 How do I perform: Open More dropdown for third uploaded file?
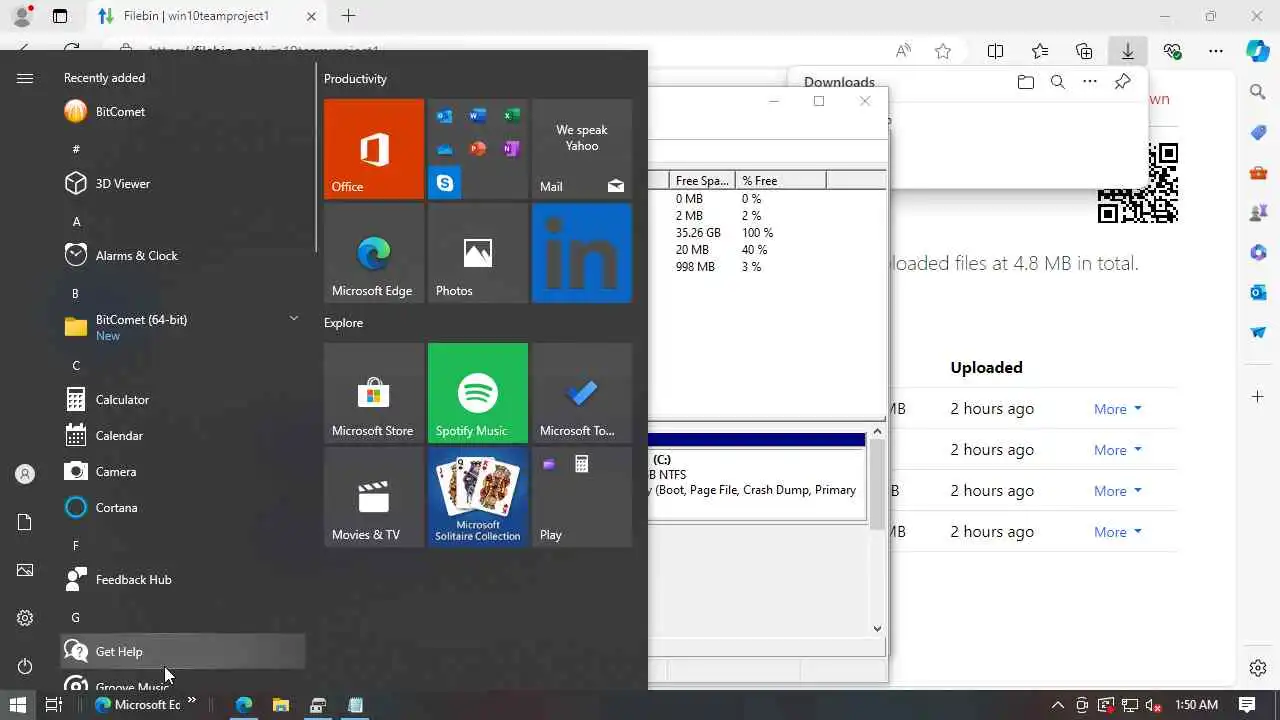pyautogui.click(x=1117, y=491)
